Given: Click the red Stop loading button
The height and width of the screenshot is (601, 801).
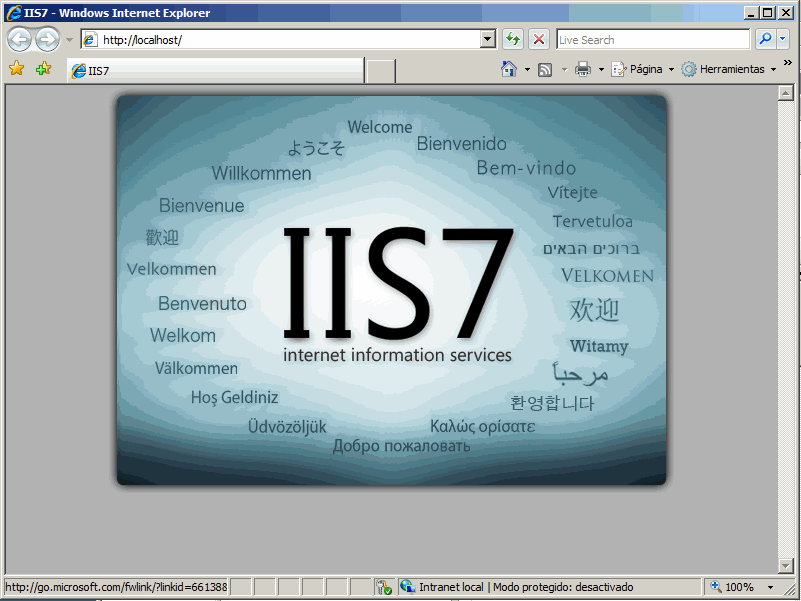Looking at the screenshot, I should (x=538, y=39).
